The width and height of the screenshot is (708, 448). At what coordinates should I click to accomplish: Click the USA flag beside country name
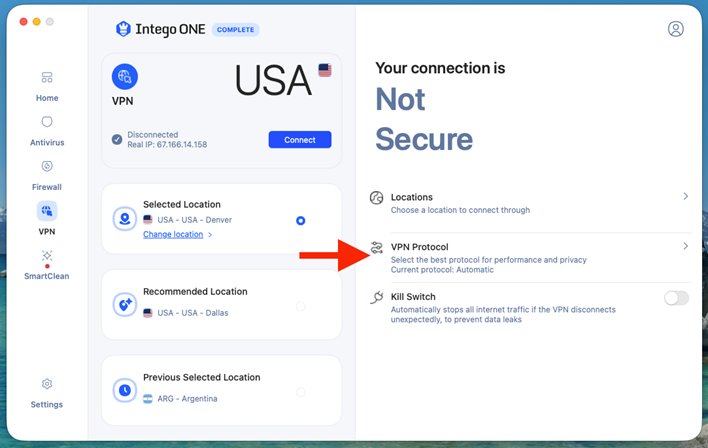325,70
